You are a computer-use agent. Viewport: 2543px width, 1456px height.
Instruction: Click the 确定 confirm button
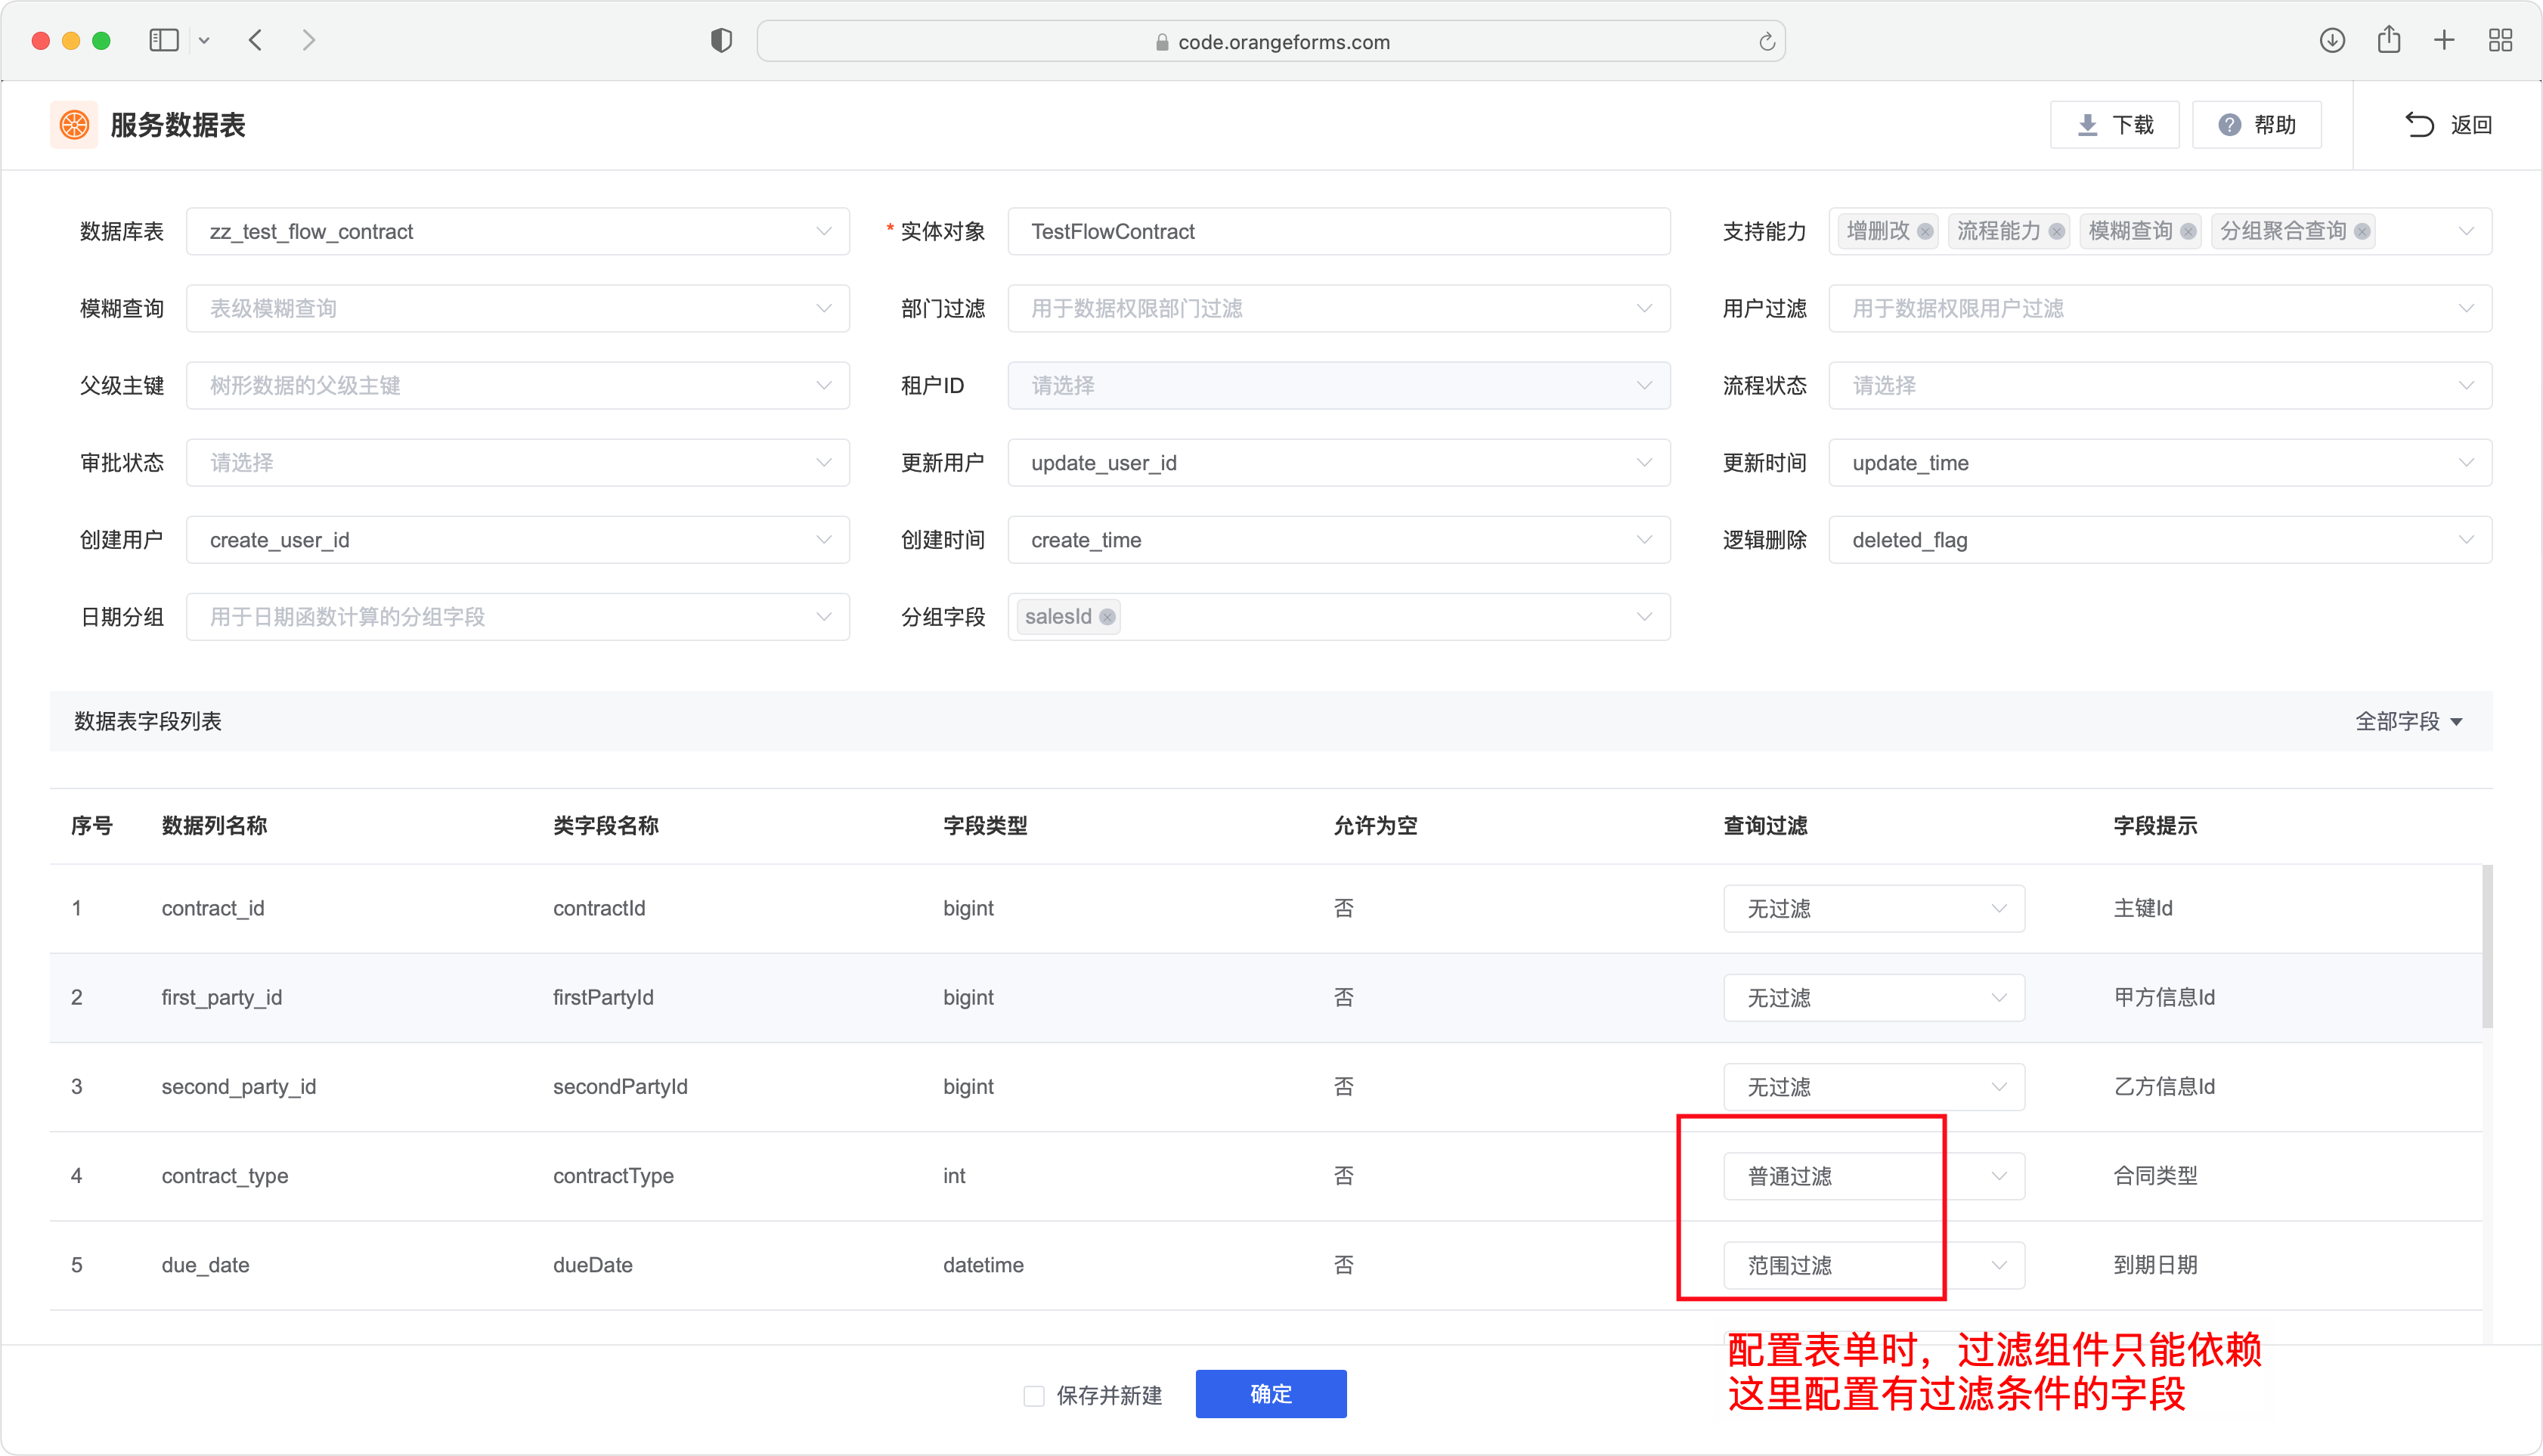1270,1393
